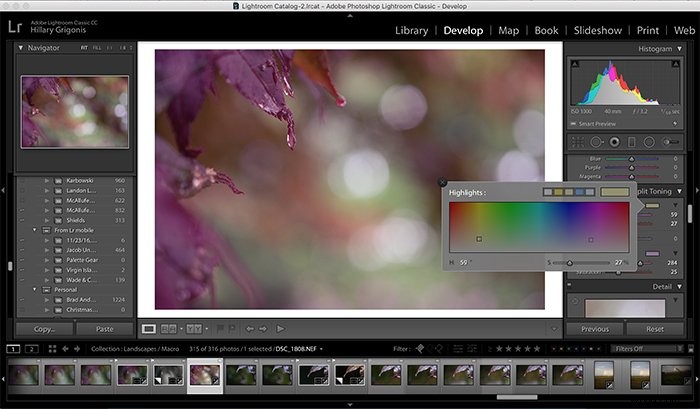Viewport: 700px width, 409px height.
Task: Collapse top panel with top-edge arrow
Action: [x=350, y=16]
